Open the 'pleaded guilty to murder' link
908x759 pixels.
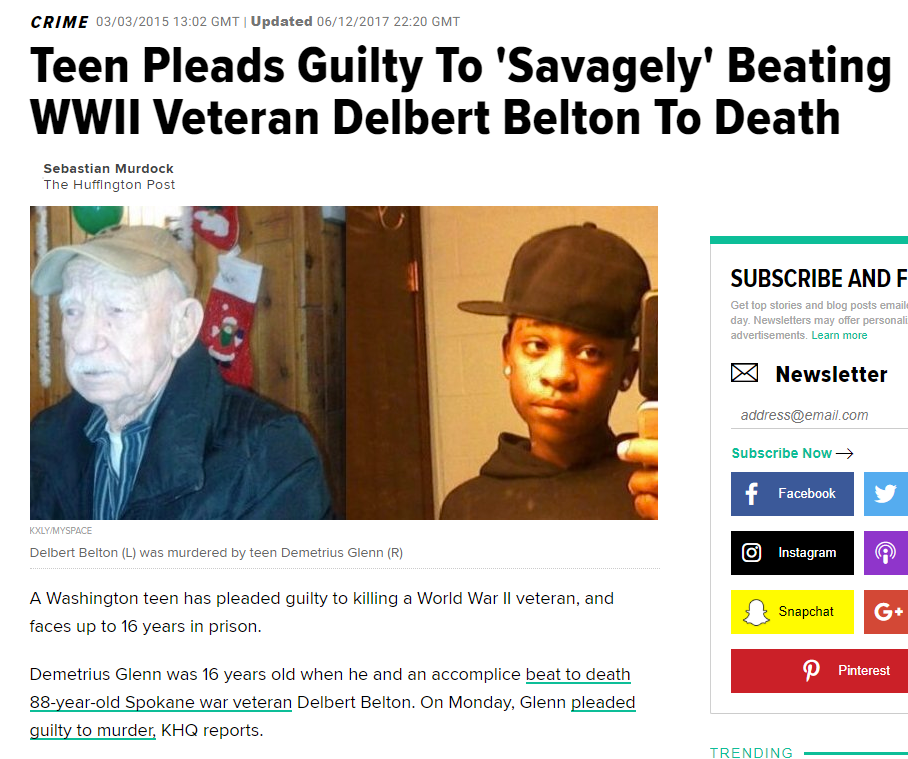click(x=332, y=717)
